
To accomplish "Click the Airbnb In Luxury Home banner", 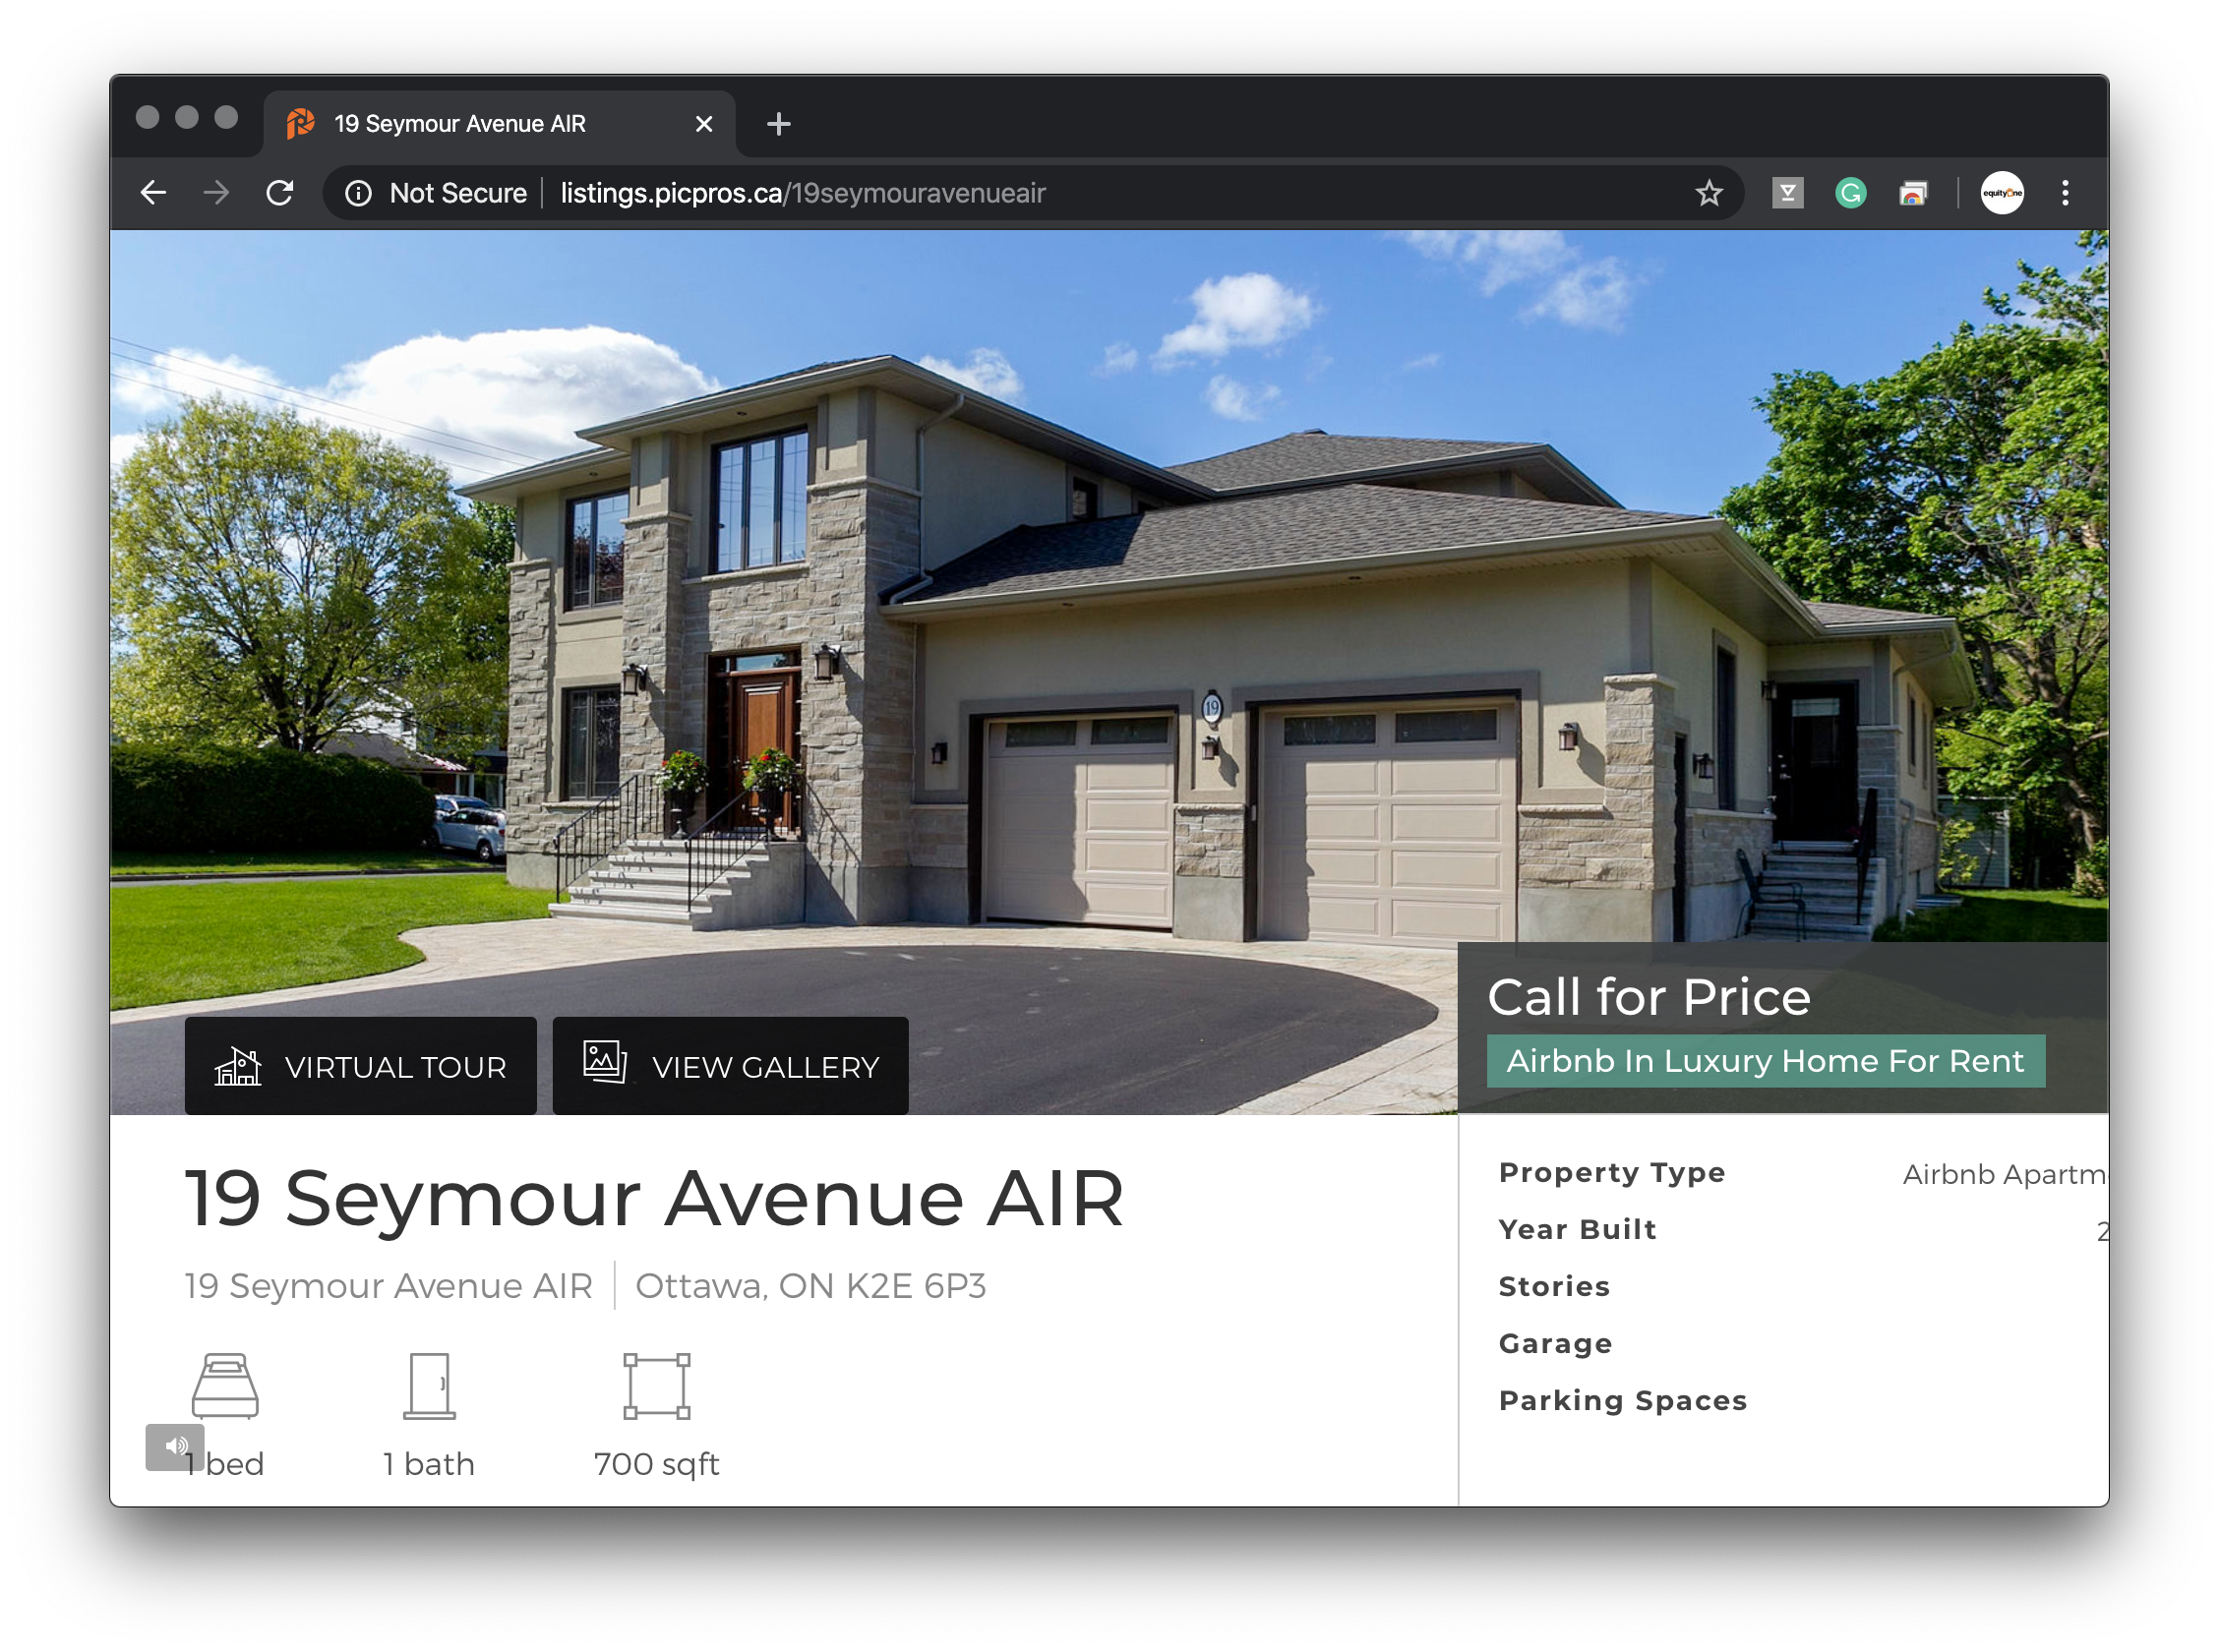I will (x=1765, y=1061).
